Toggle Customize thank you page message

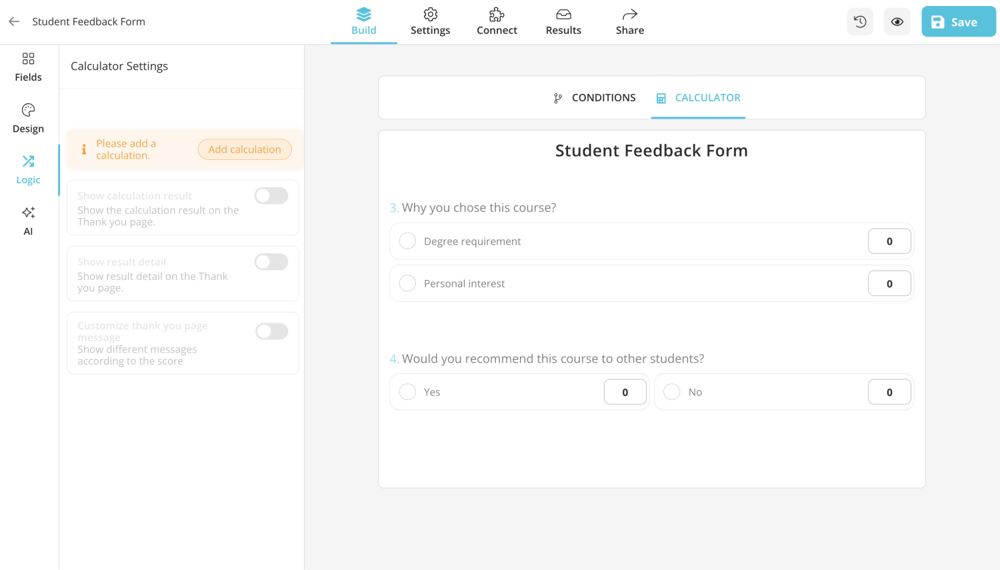click(x=271, y=332)
